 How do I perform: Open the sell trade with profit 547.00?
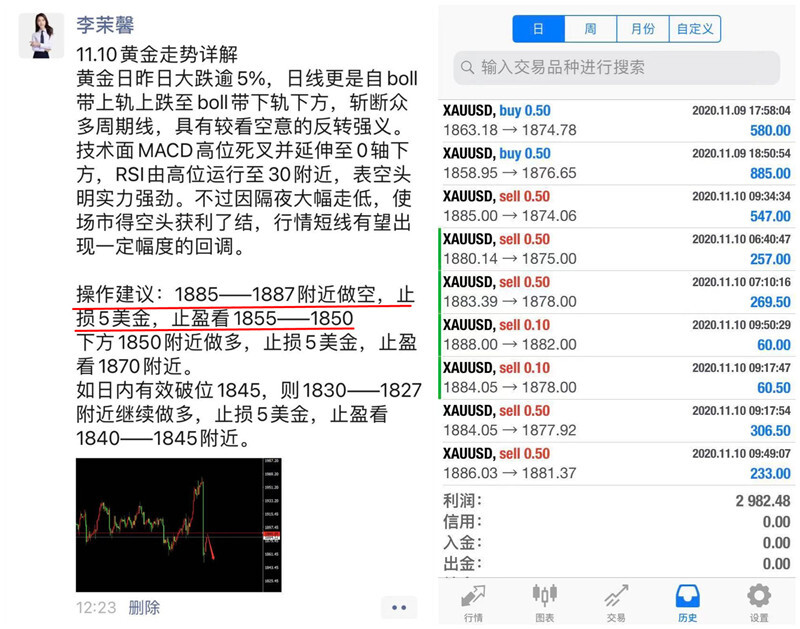coord(616,206)
